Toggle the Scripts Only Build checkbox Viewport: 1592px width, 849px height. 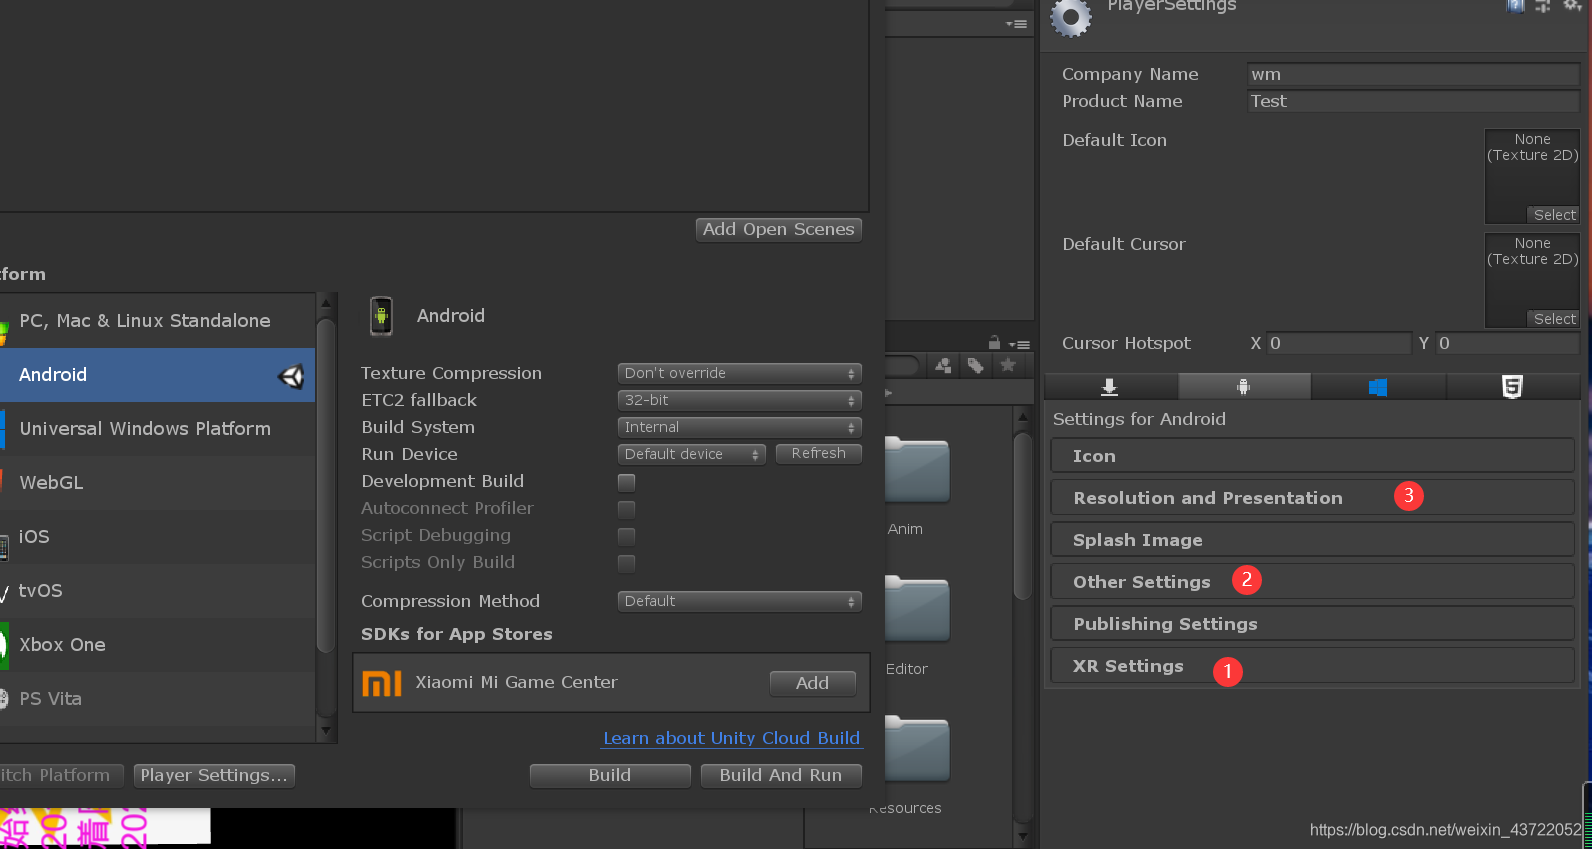coord(626,563)
